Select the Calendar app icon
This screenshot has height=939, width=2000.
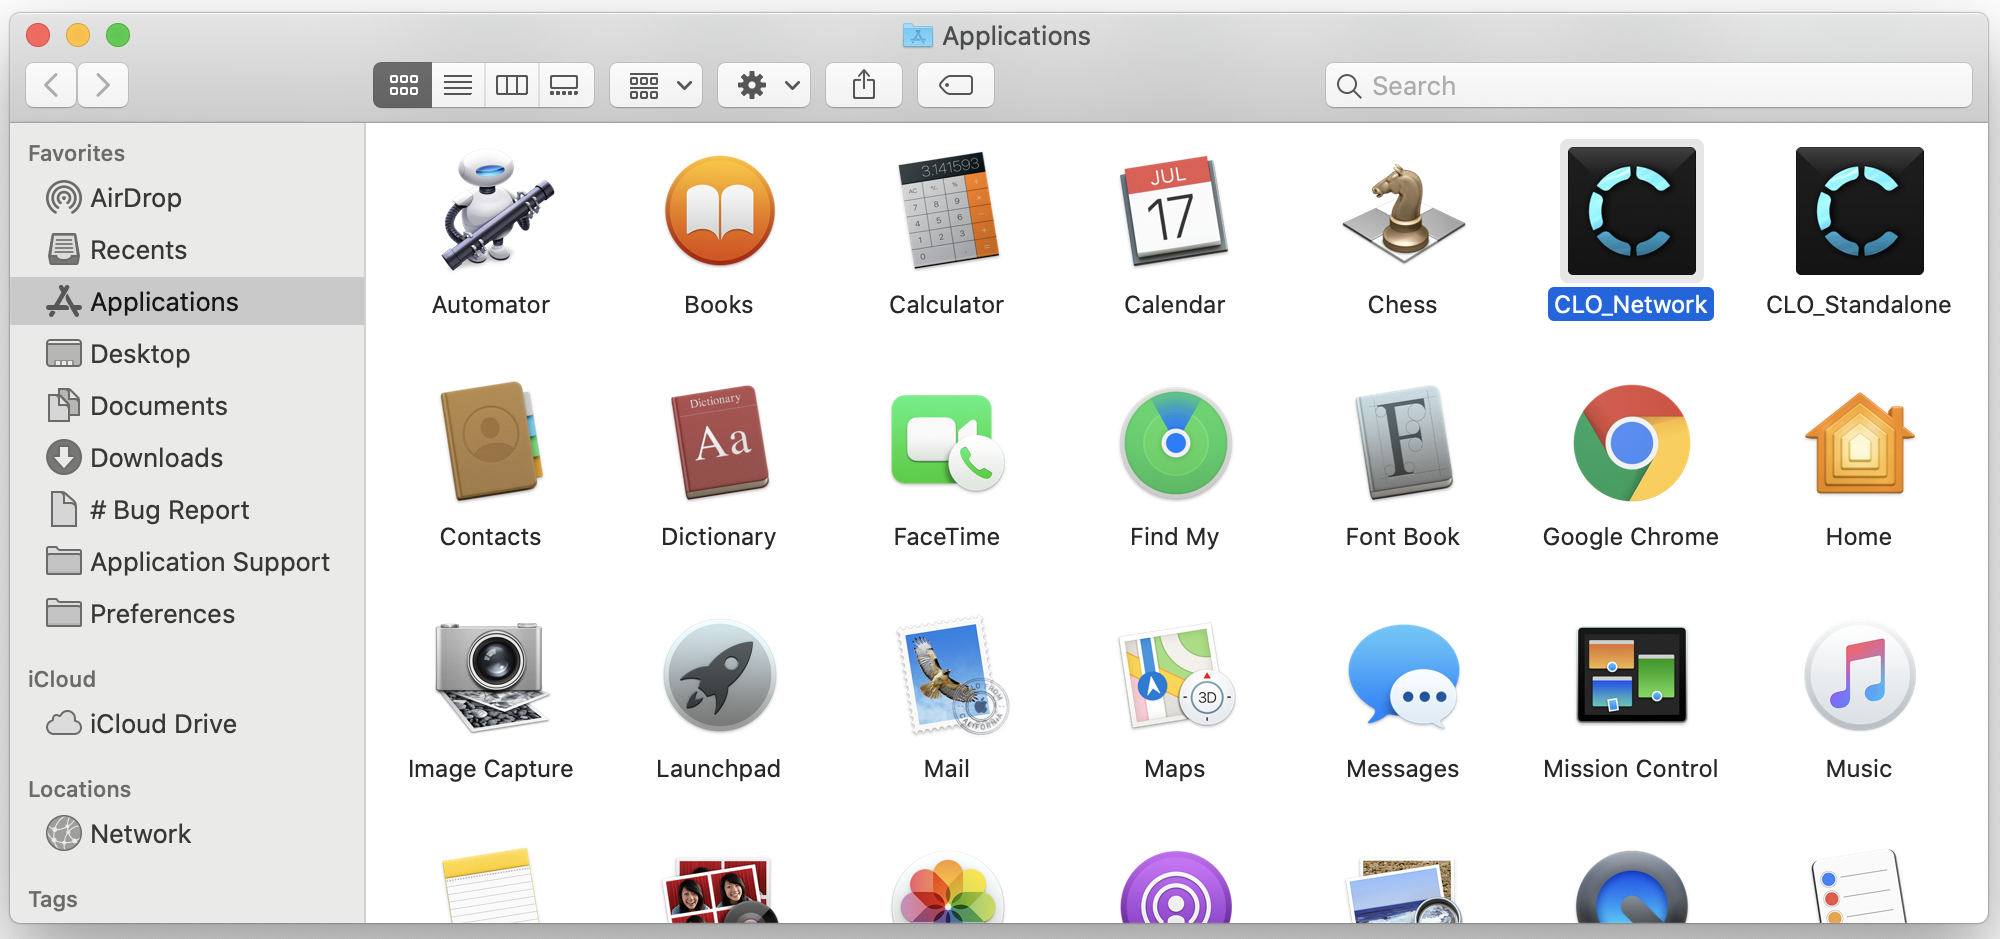click(x=1175, y=211)
